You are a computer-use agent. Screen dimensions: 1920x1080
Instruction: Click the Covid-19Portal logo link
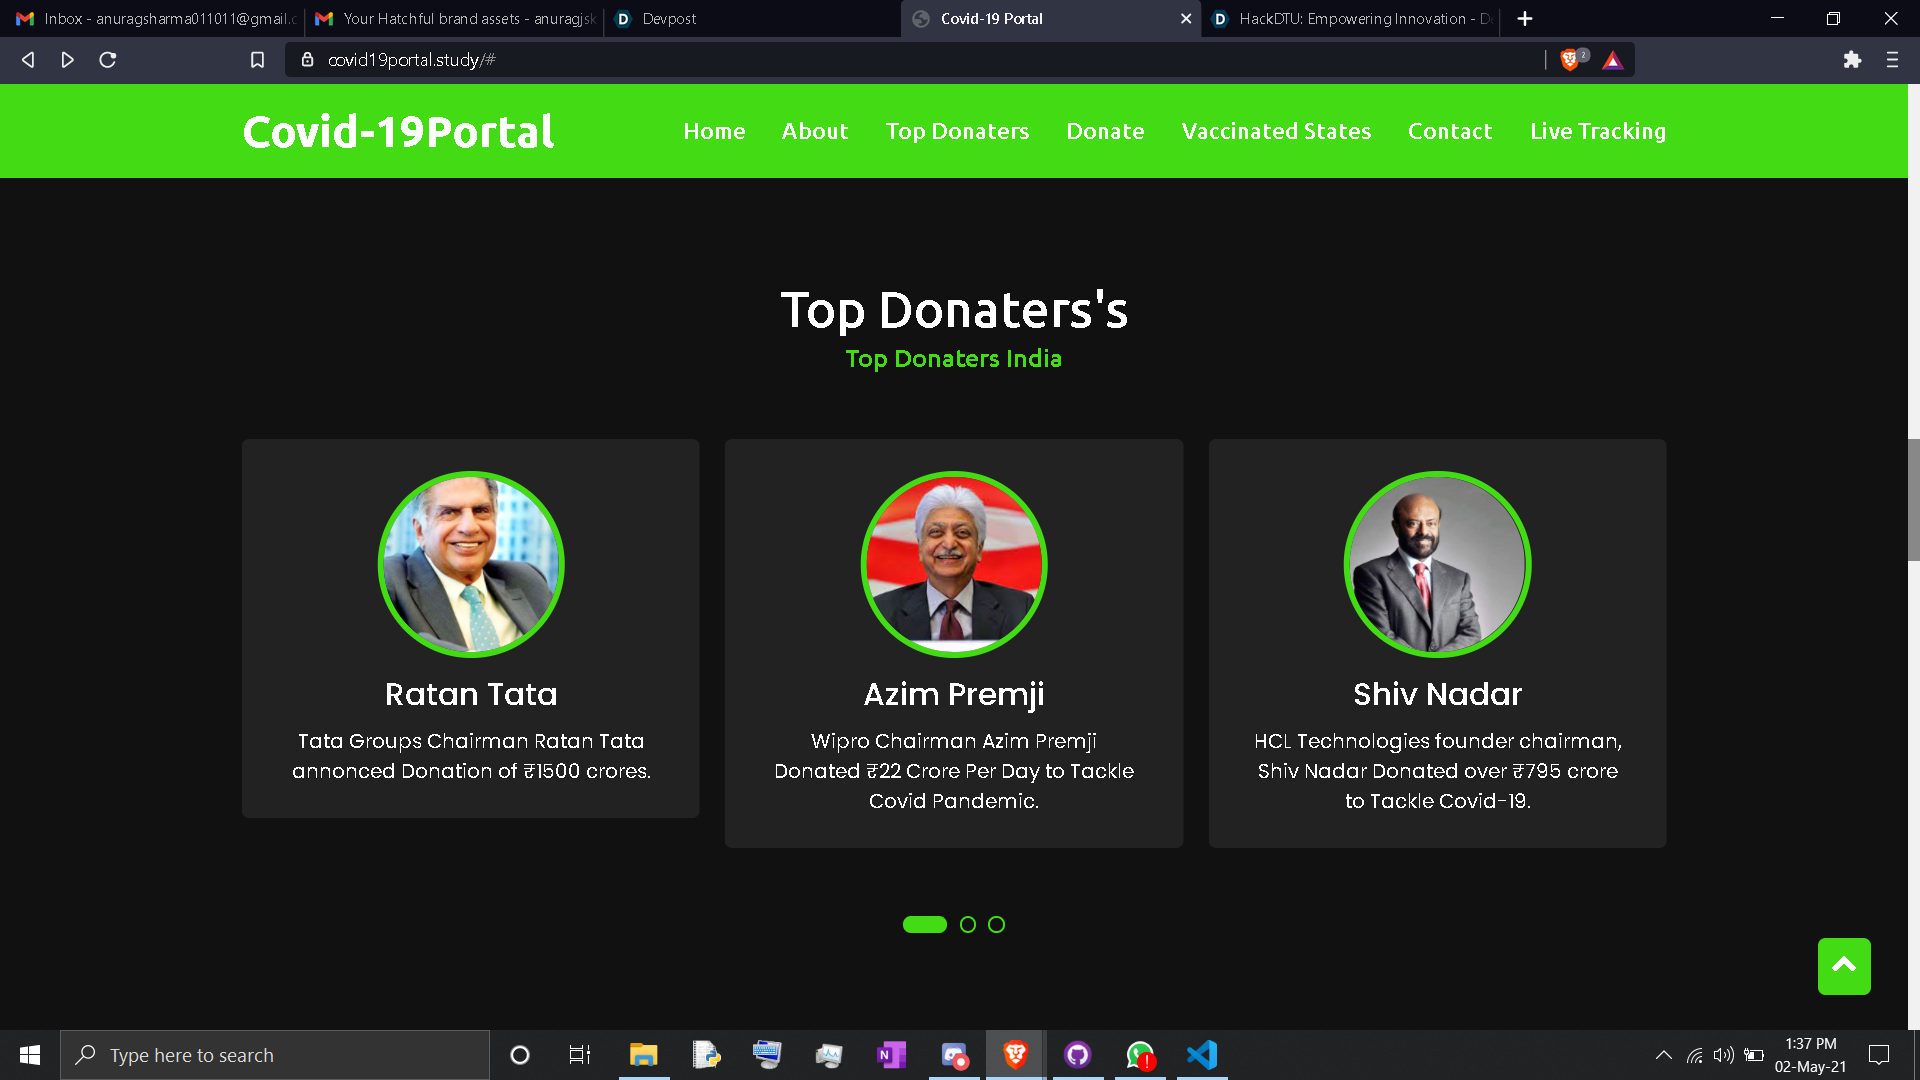coord(398,131)
